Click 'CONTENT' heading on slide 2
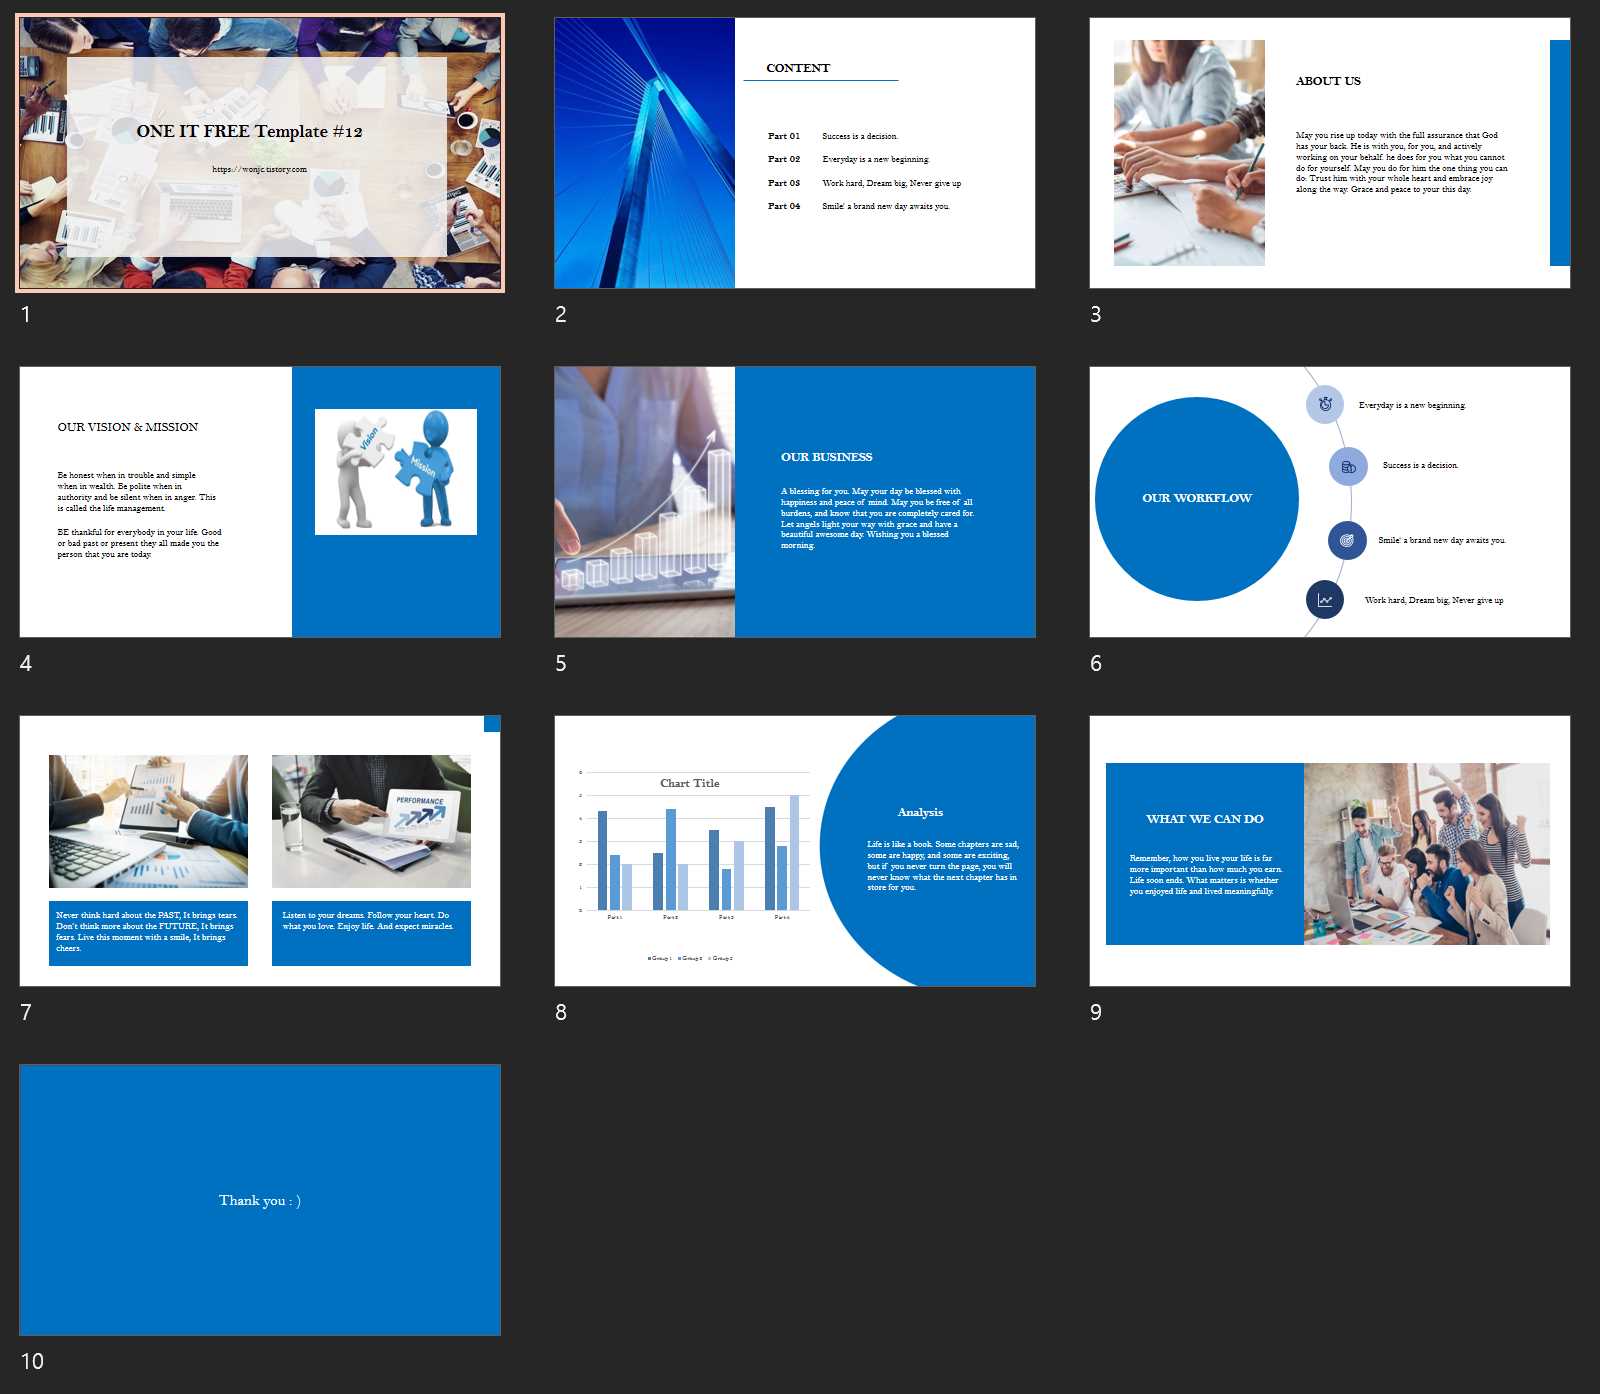 coord(798,68)
